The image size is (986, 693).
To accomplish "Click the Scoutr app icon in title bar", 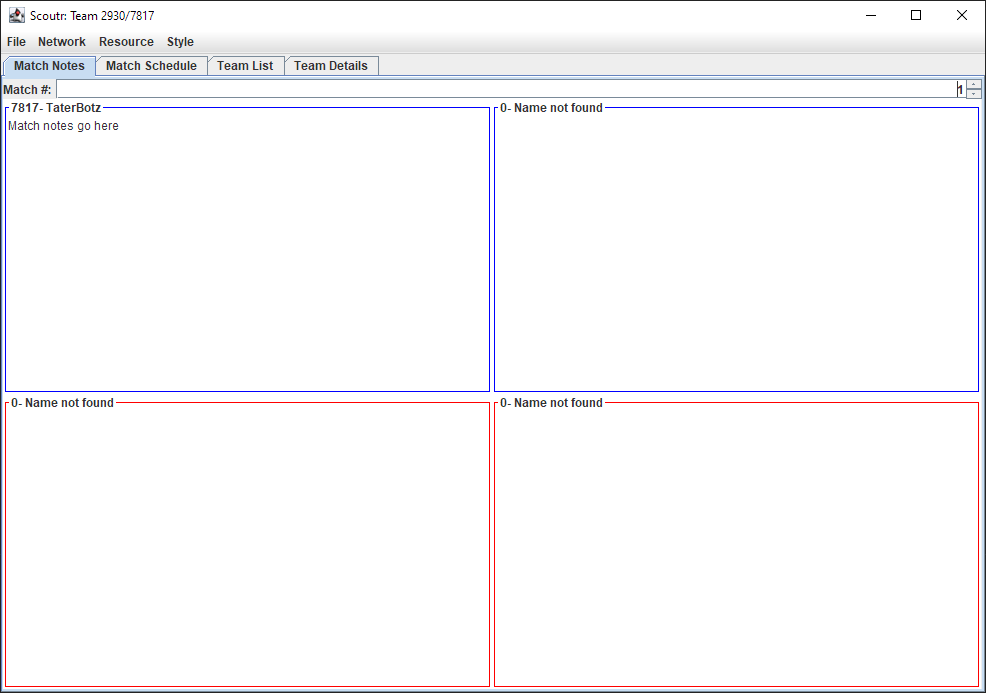I will [16, 16].
